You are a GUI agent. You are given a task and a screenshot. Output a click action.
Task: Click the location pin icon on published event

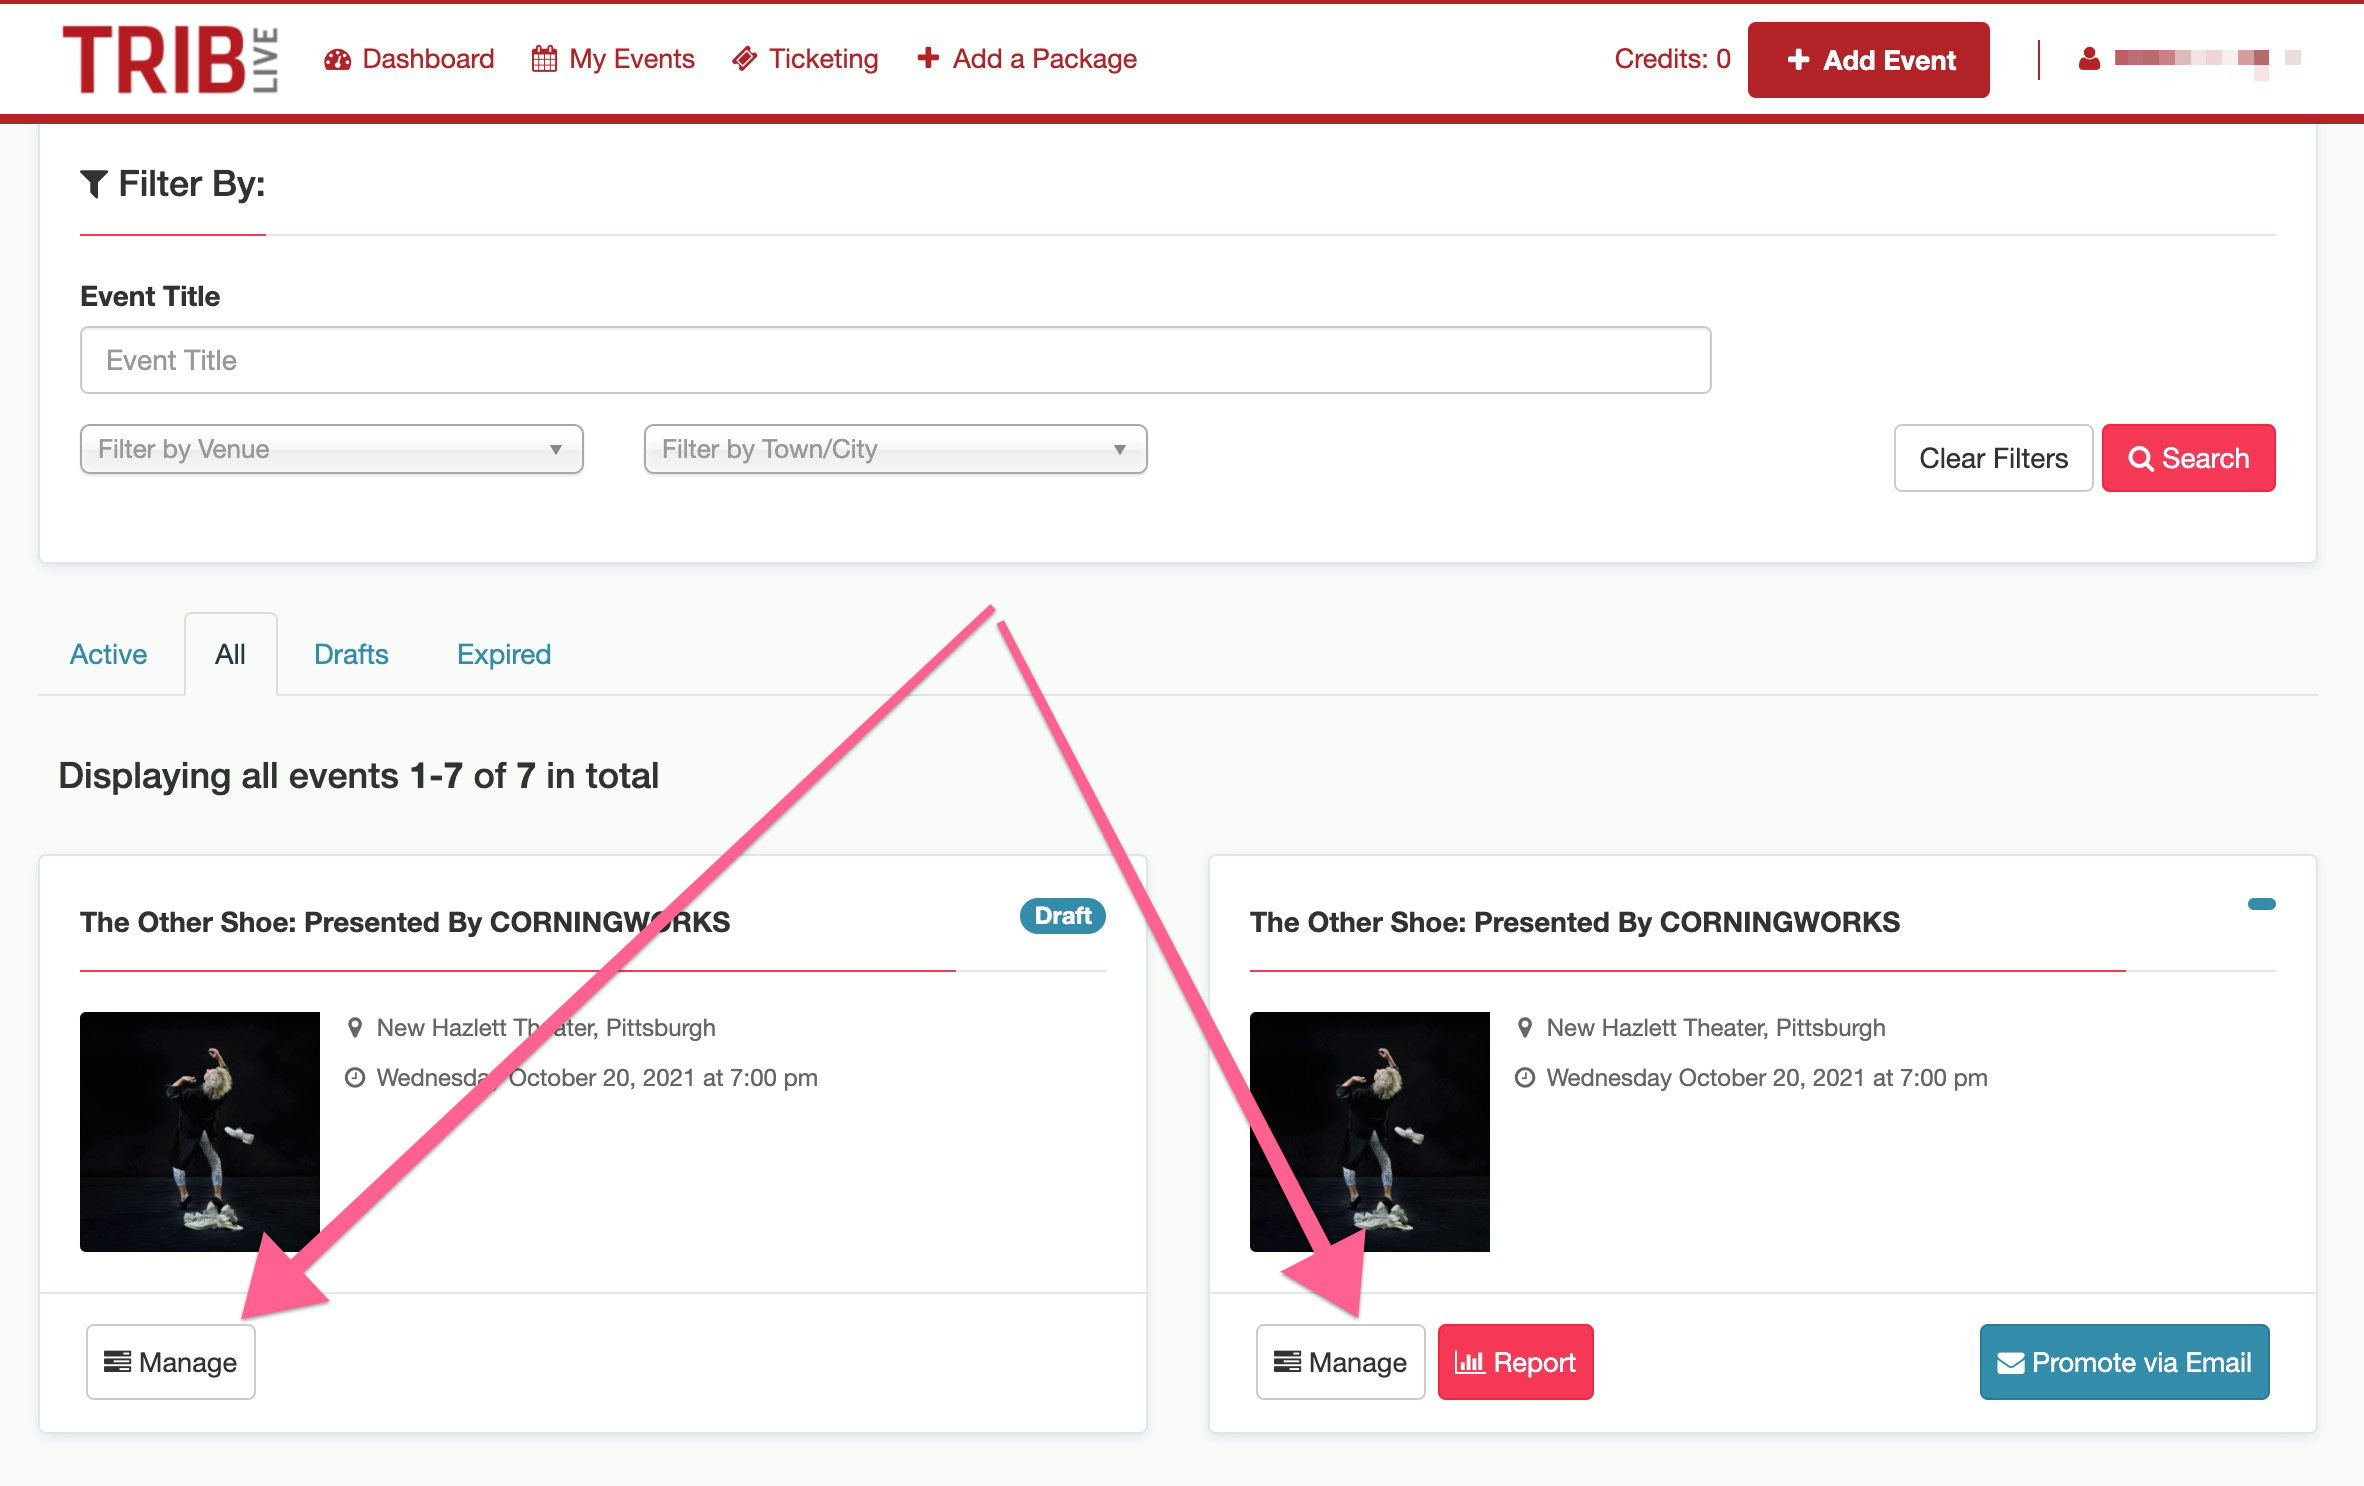coord(1524,1027)
